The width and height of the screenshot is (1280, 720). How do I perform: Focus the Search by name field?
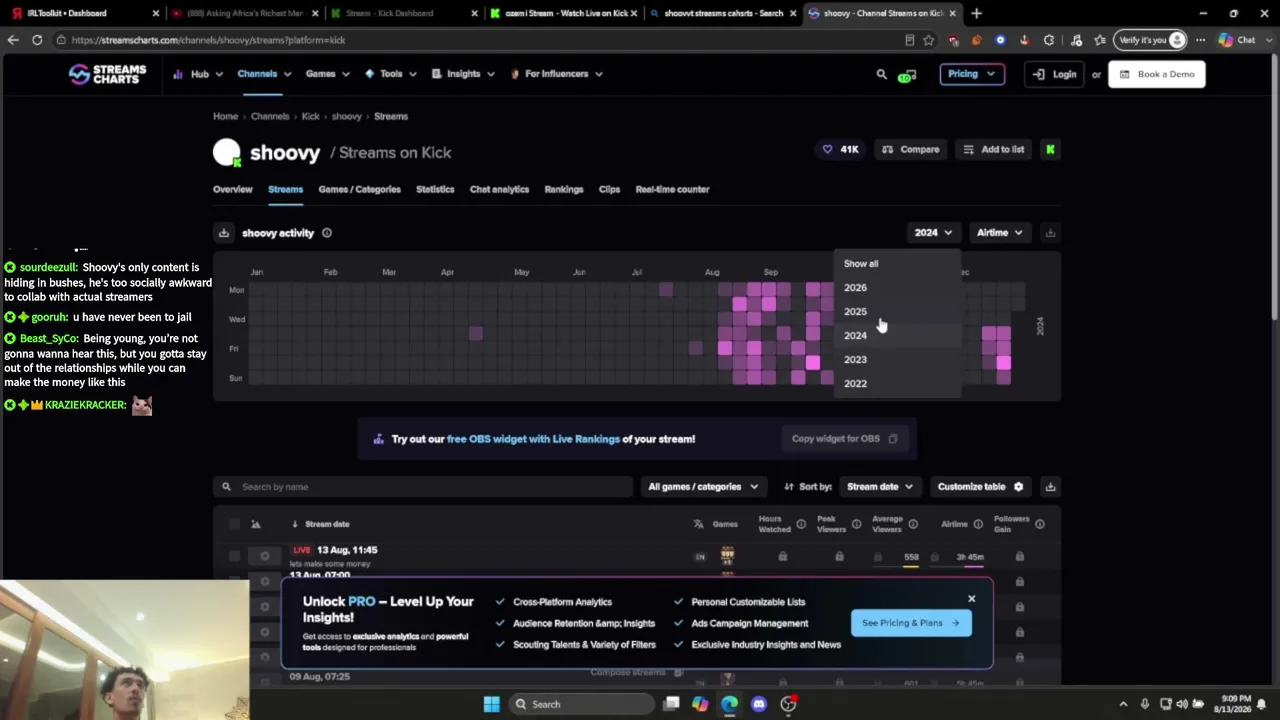[423, 487]
